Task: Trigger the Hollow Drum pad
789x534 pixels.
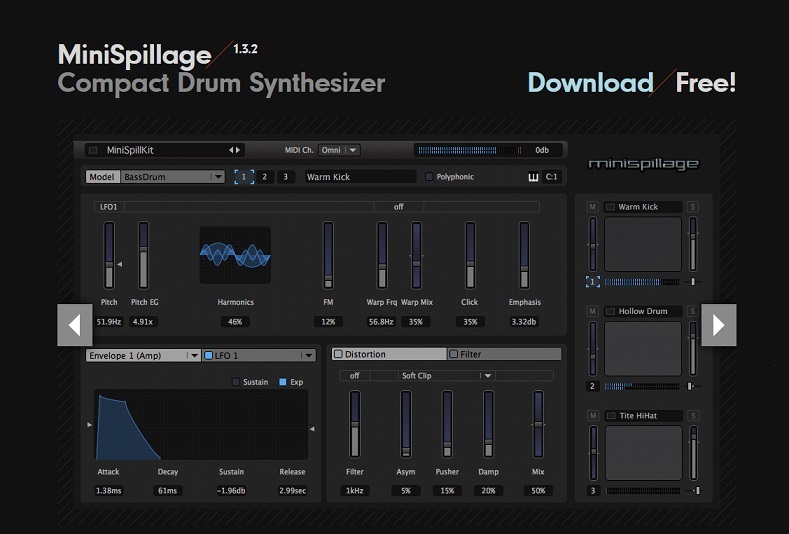Action: (x=643, y=349)
